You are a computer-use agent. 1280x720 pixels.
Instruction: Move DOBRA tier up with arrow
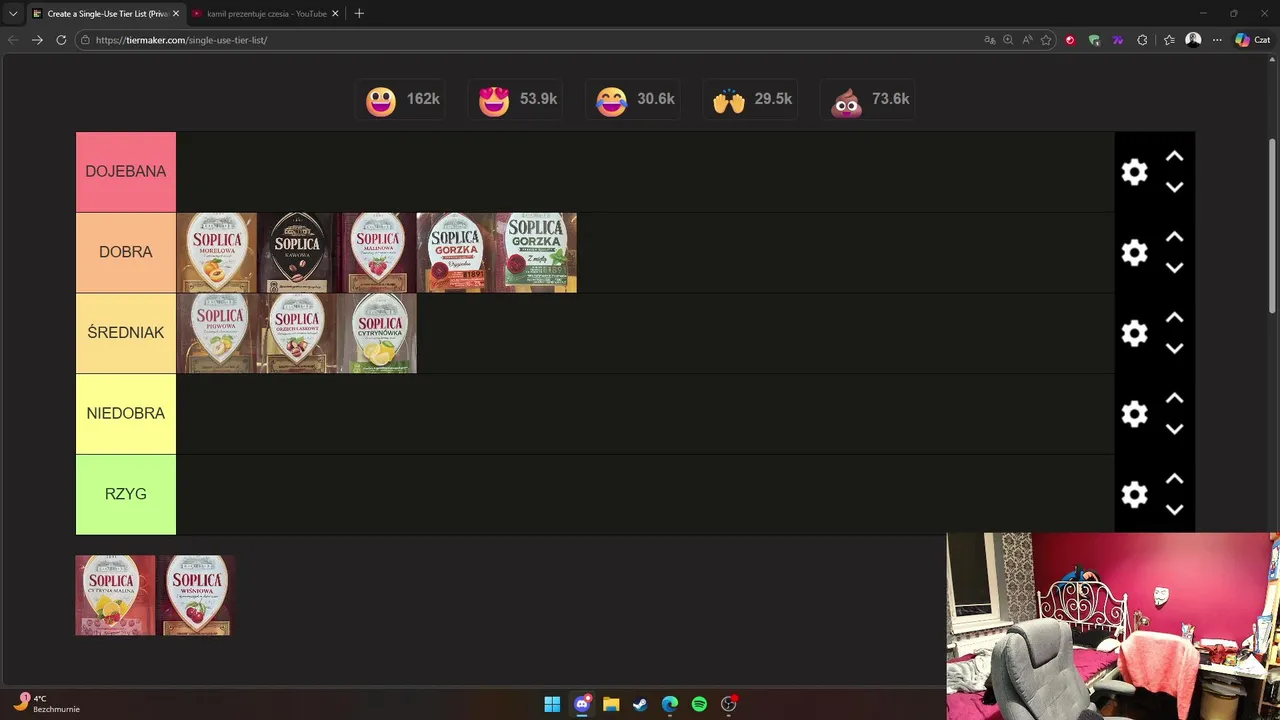pyautogui.click(x=1175, y=237)
